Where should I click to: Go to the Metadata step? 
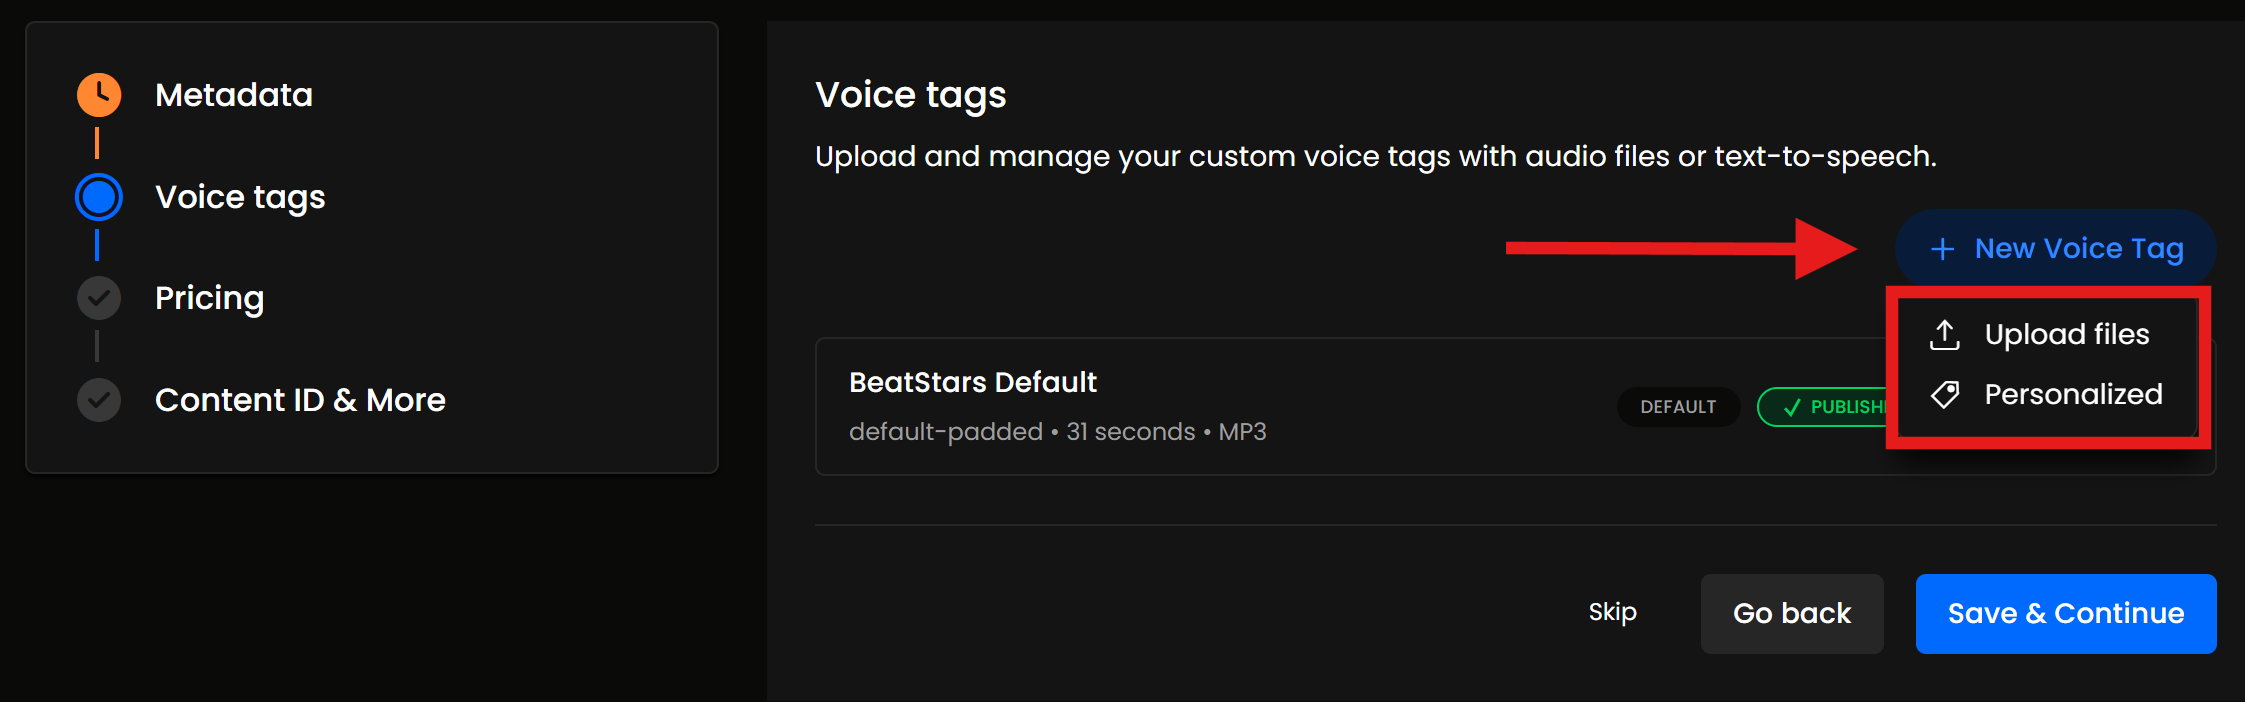[x=234, y=95]
